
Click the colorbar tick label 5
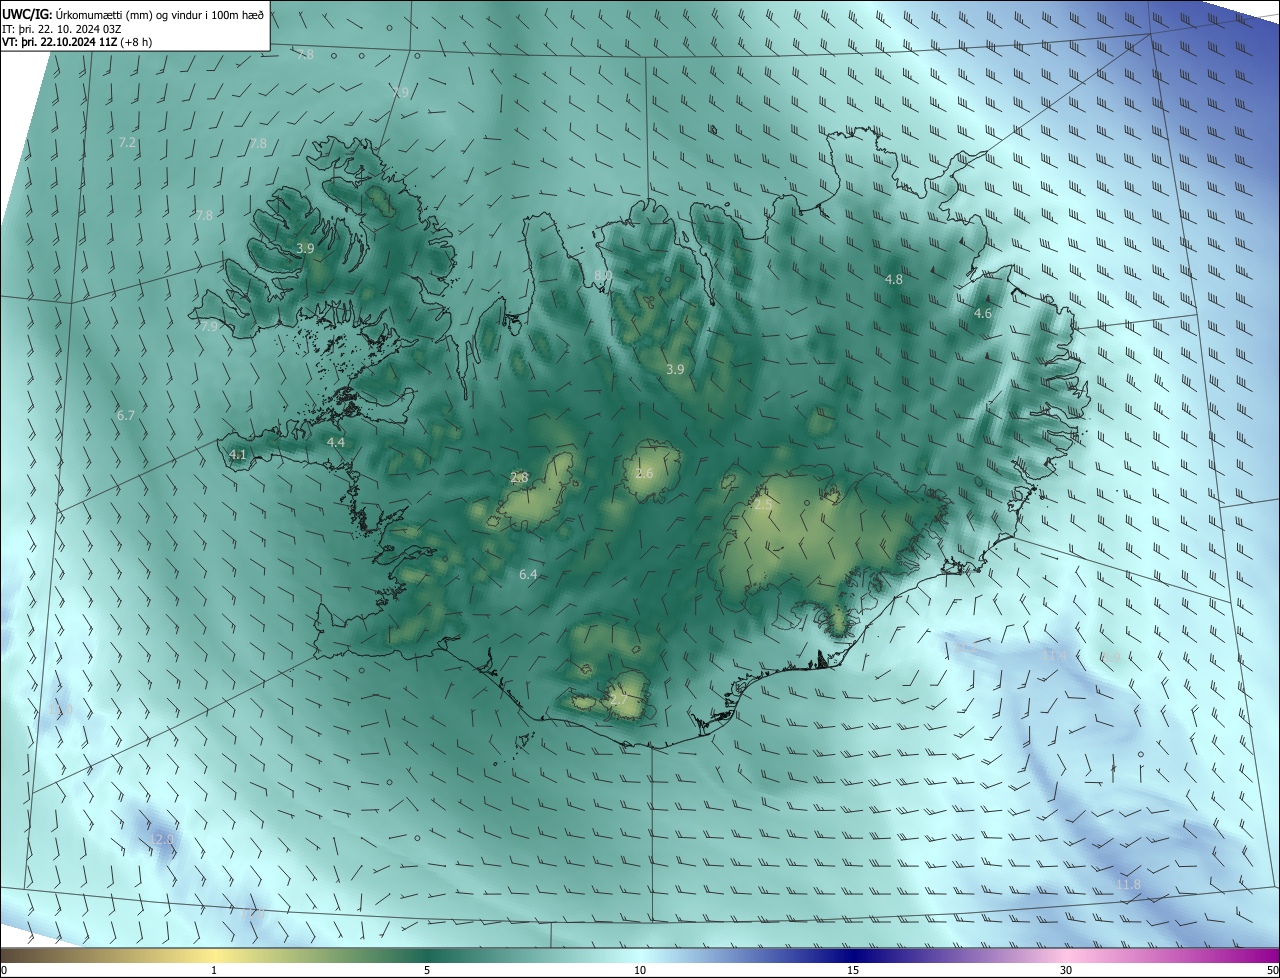tap(427, 971)
